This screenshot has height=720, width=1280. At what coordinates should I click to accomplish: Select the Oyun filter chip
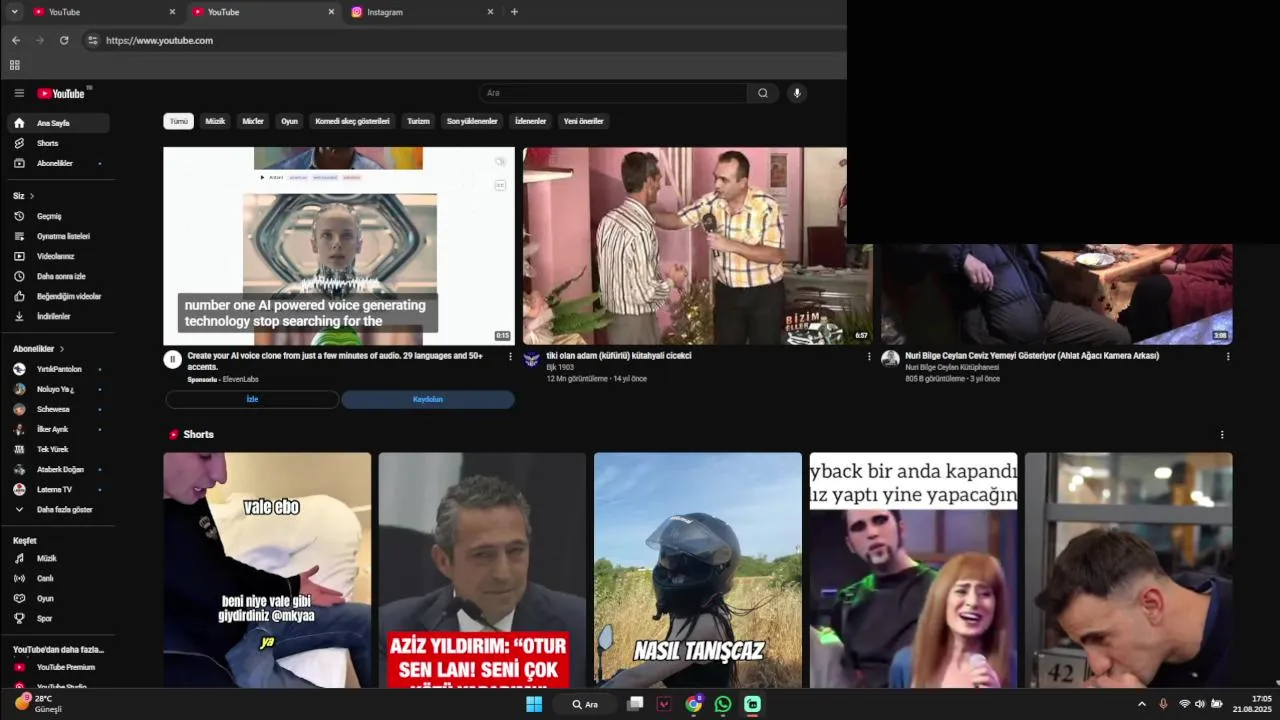(x=289, y=121)
